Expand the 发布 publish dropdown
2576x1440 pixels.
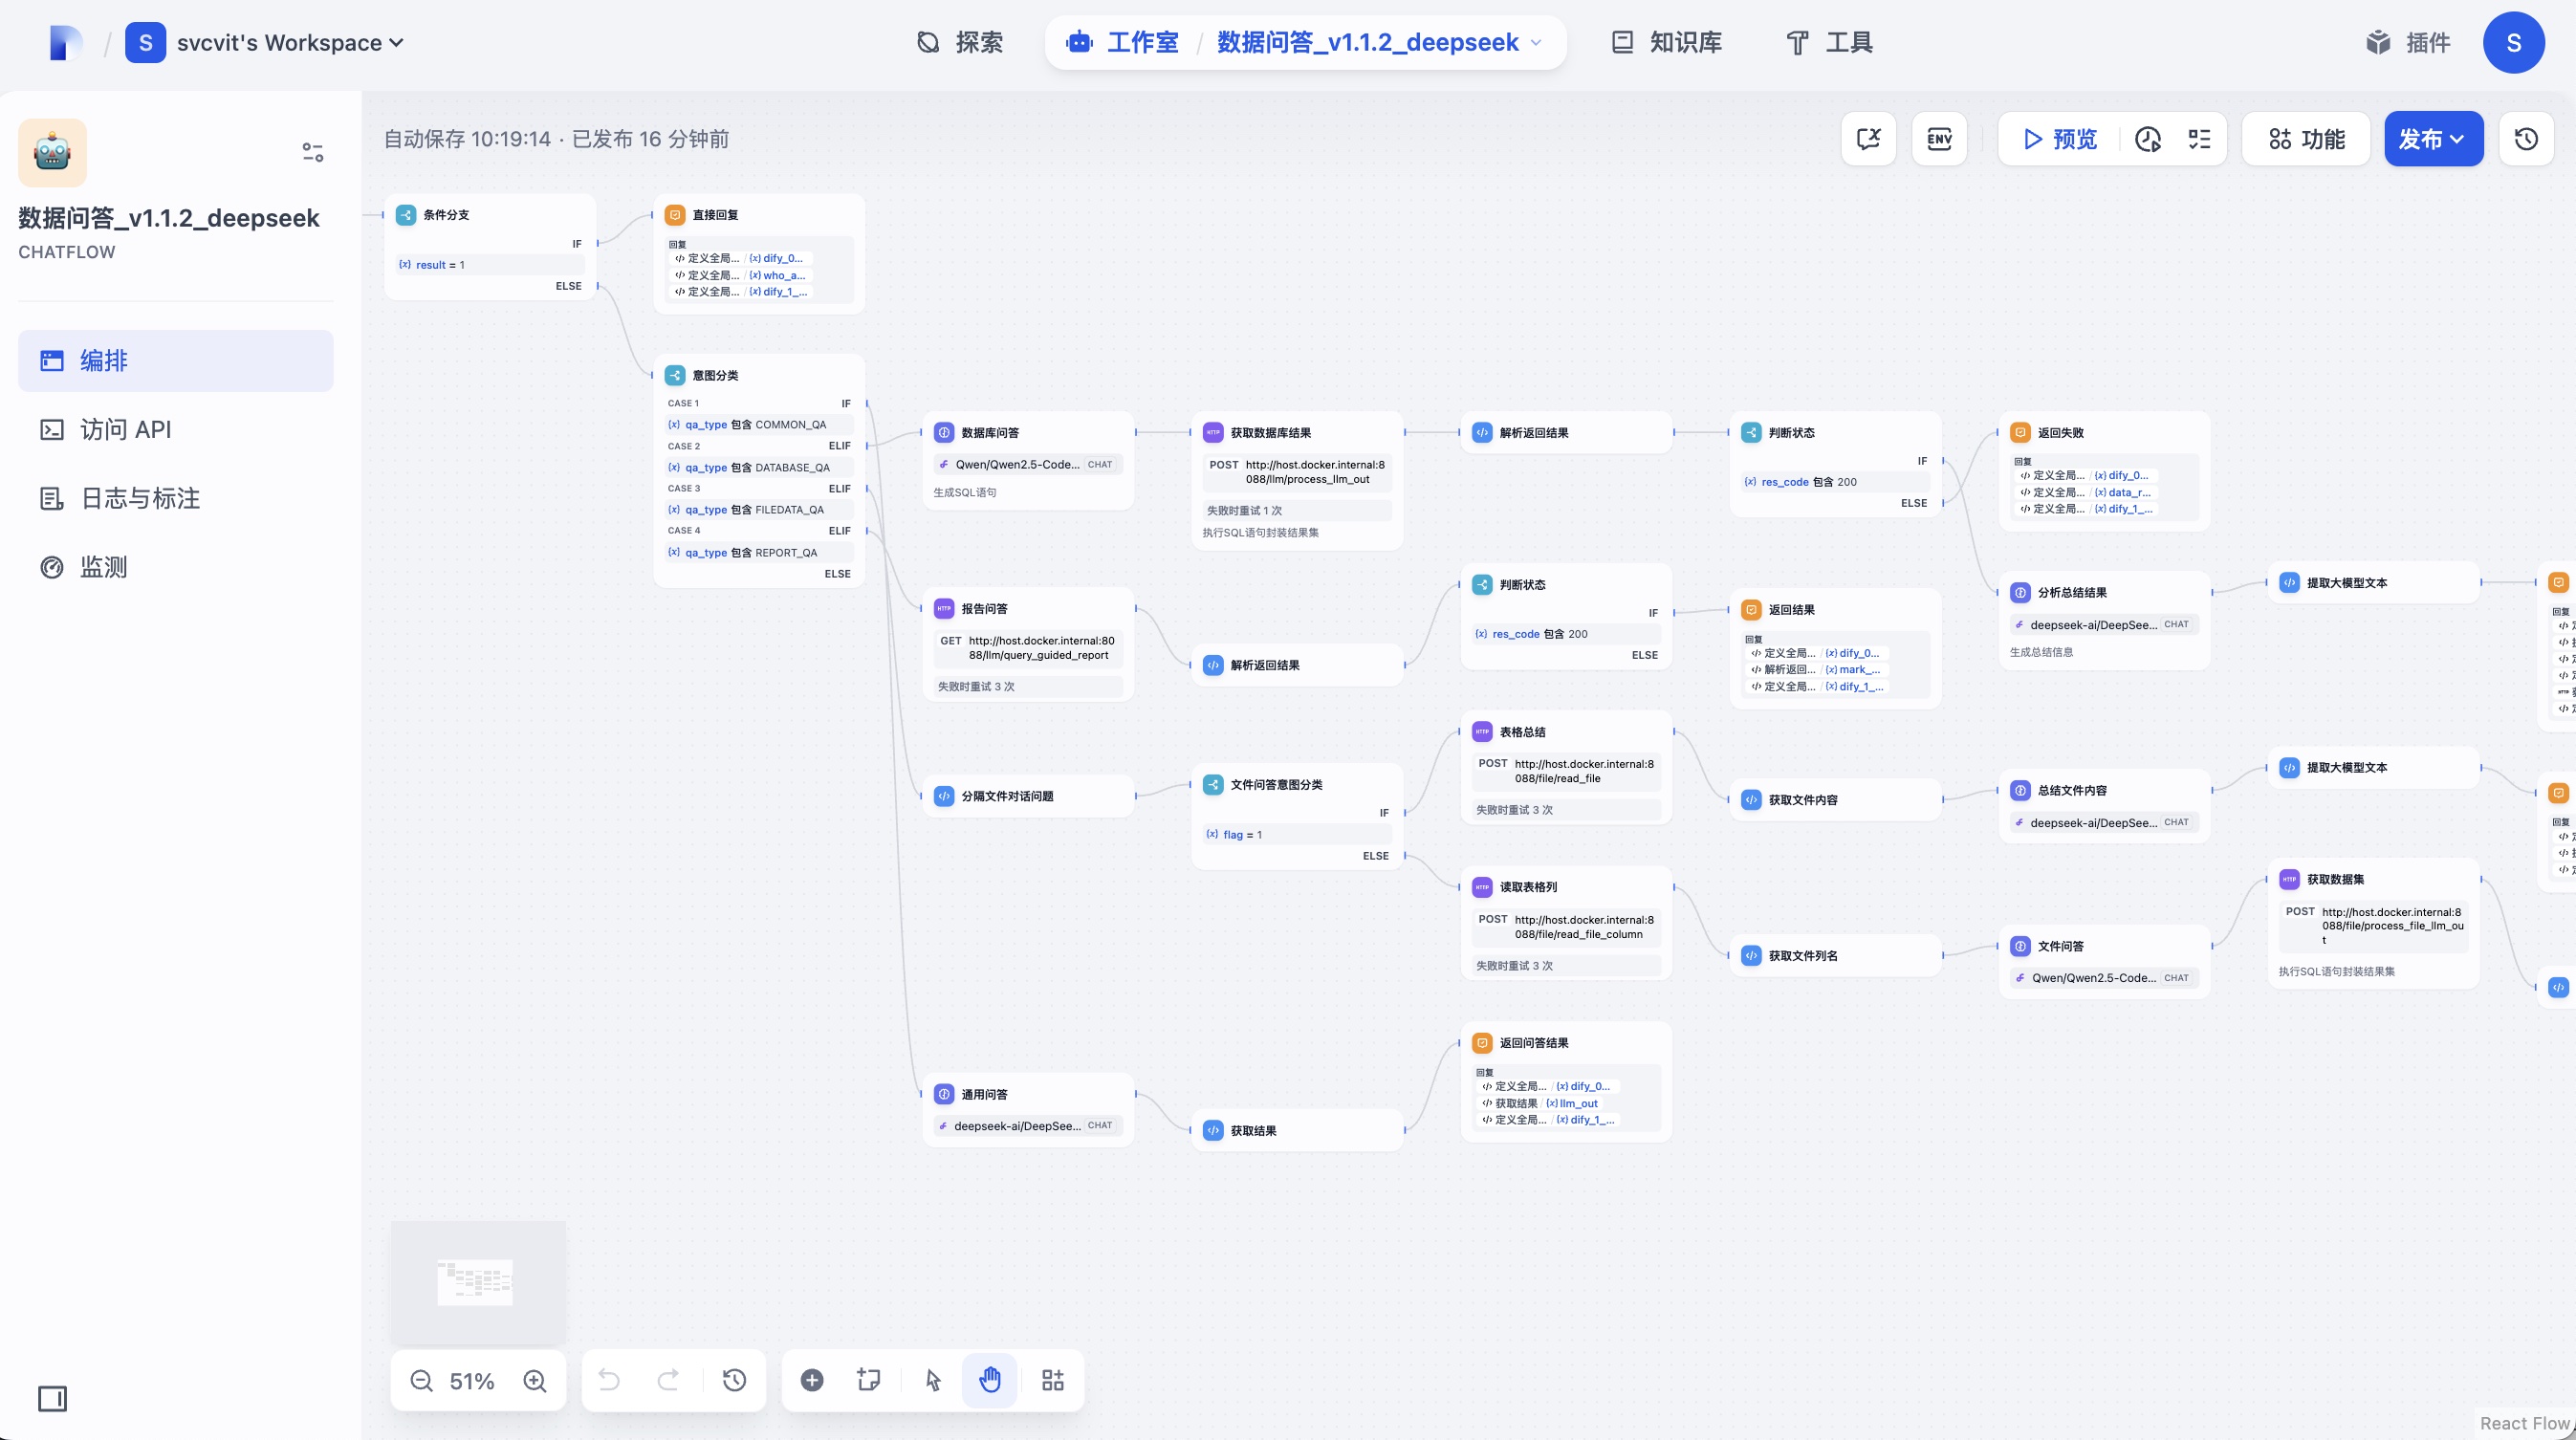(2432, 139)
